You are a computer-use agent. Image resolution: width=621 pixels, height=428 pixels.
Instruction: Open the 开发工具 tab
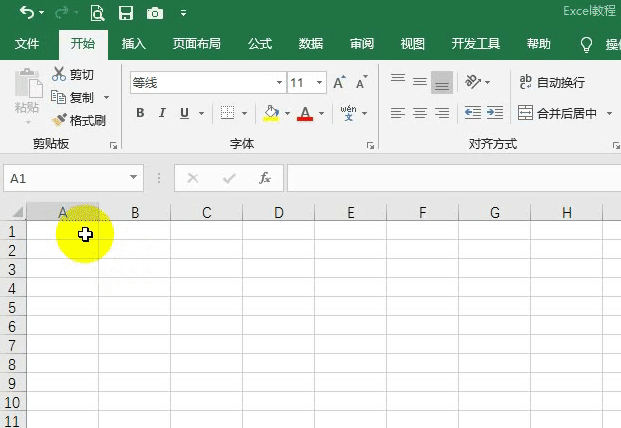point(476,44)
